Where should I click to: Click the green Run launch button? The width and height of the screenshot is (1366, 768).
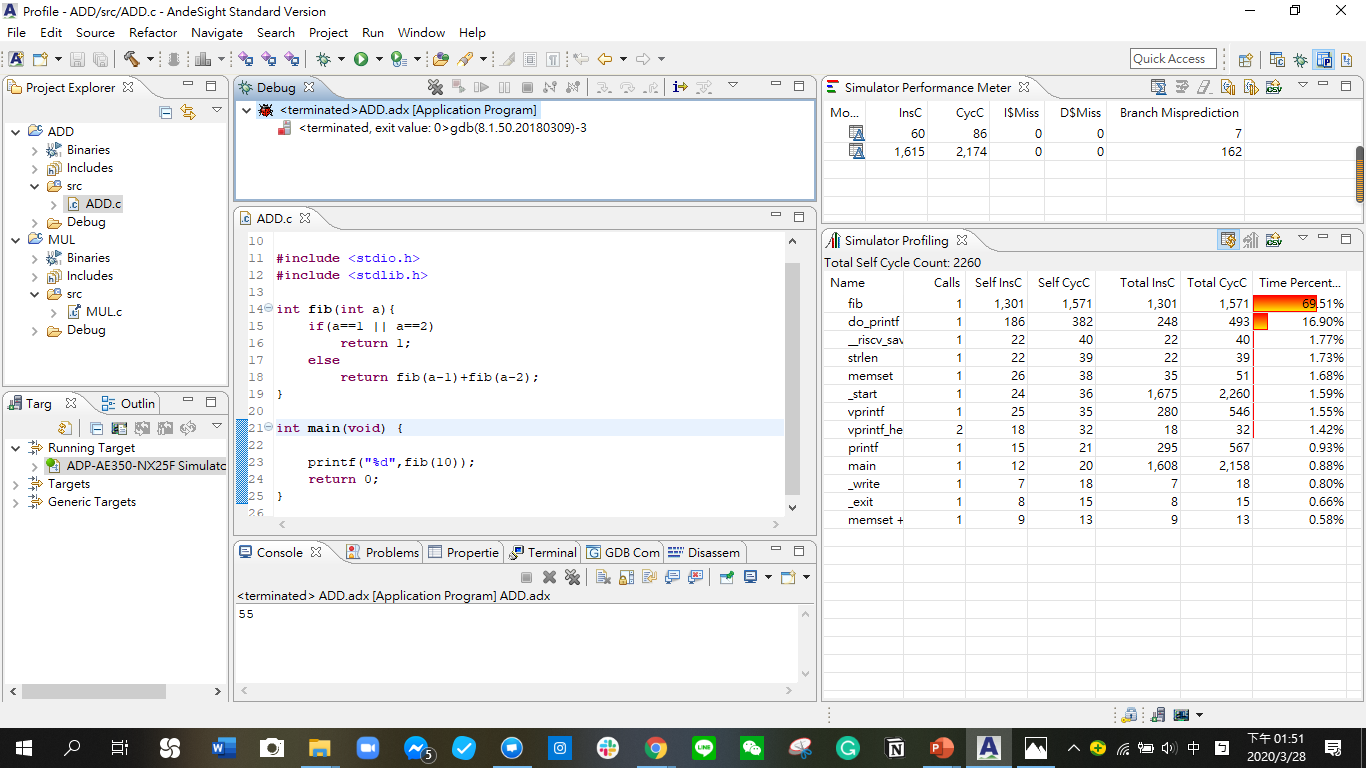[360, 60]
